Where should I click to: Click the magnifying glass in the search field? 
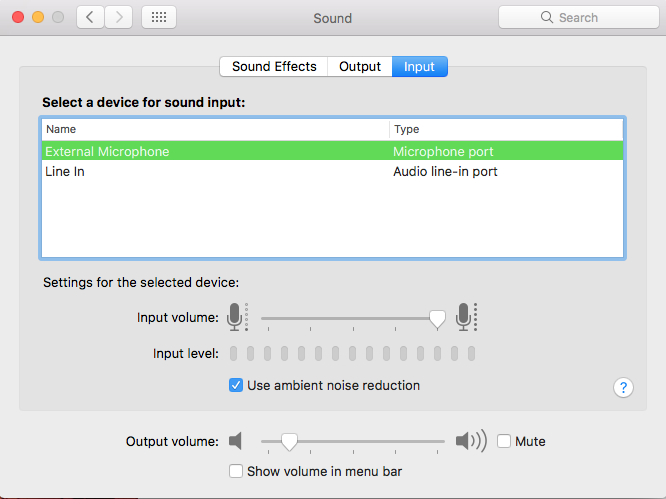[547, 17]
